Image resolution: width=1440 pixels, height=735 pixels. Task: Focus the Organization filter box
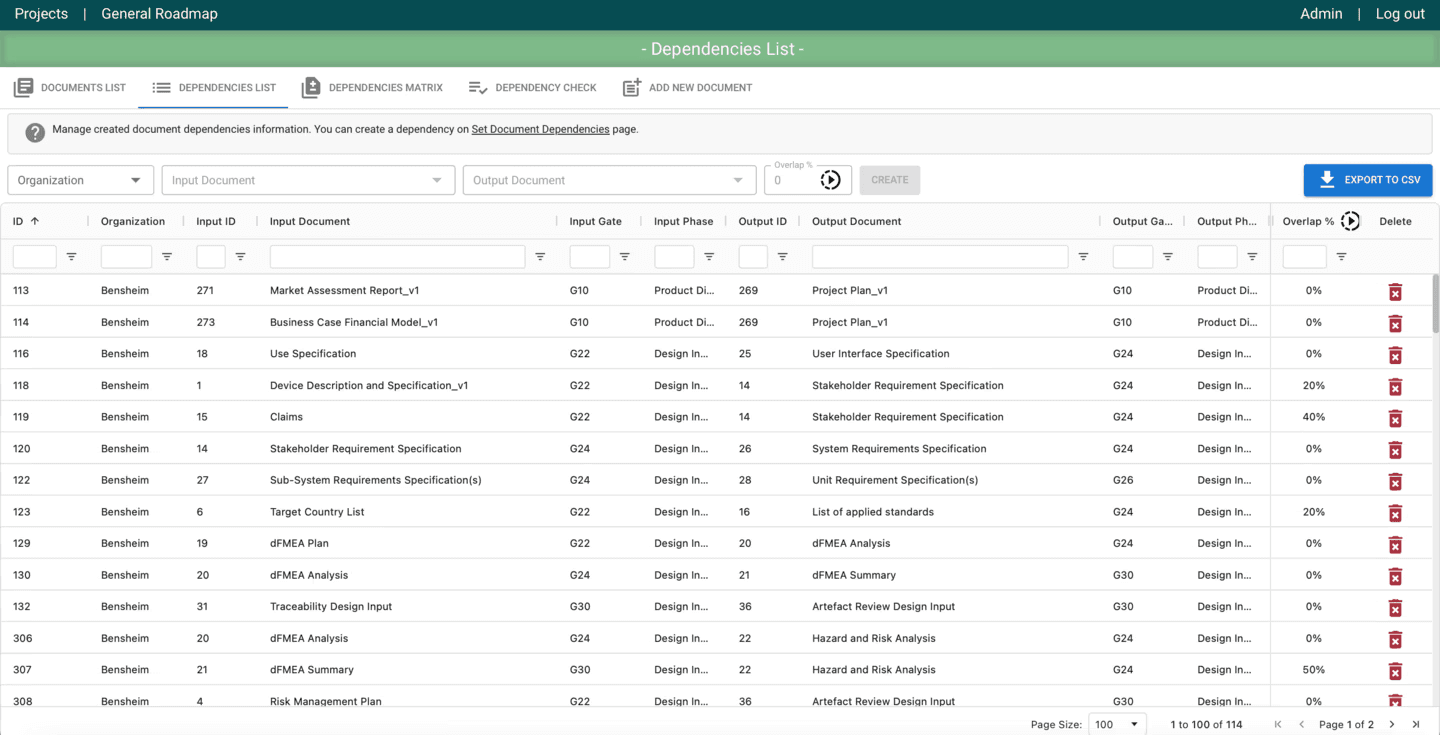(126, 257)
